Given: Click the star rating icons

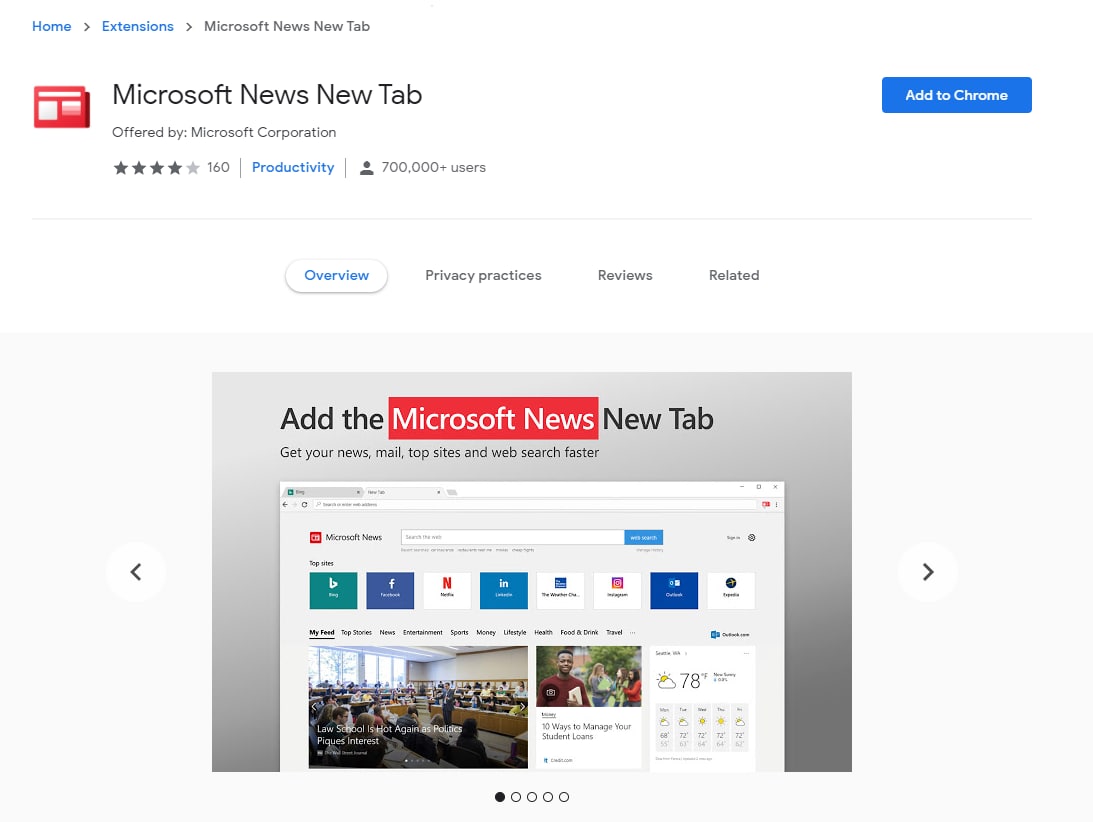Looking at the screenshot, I should coord(157,167).
